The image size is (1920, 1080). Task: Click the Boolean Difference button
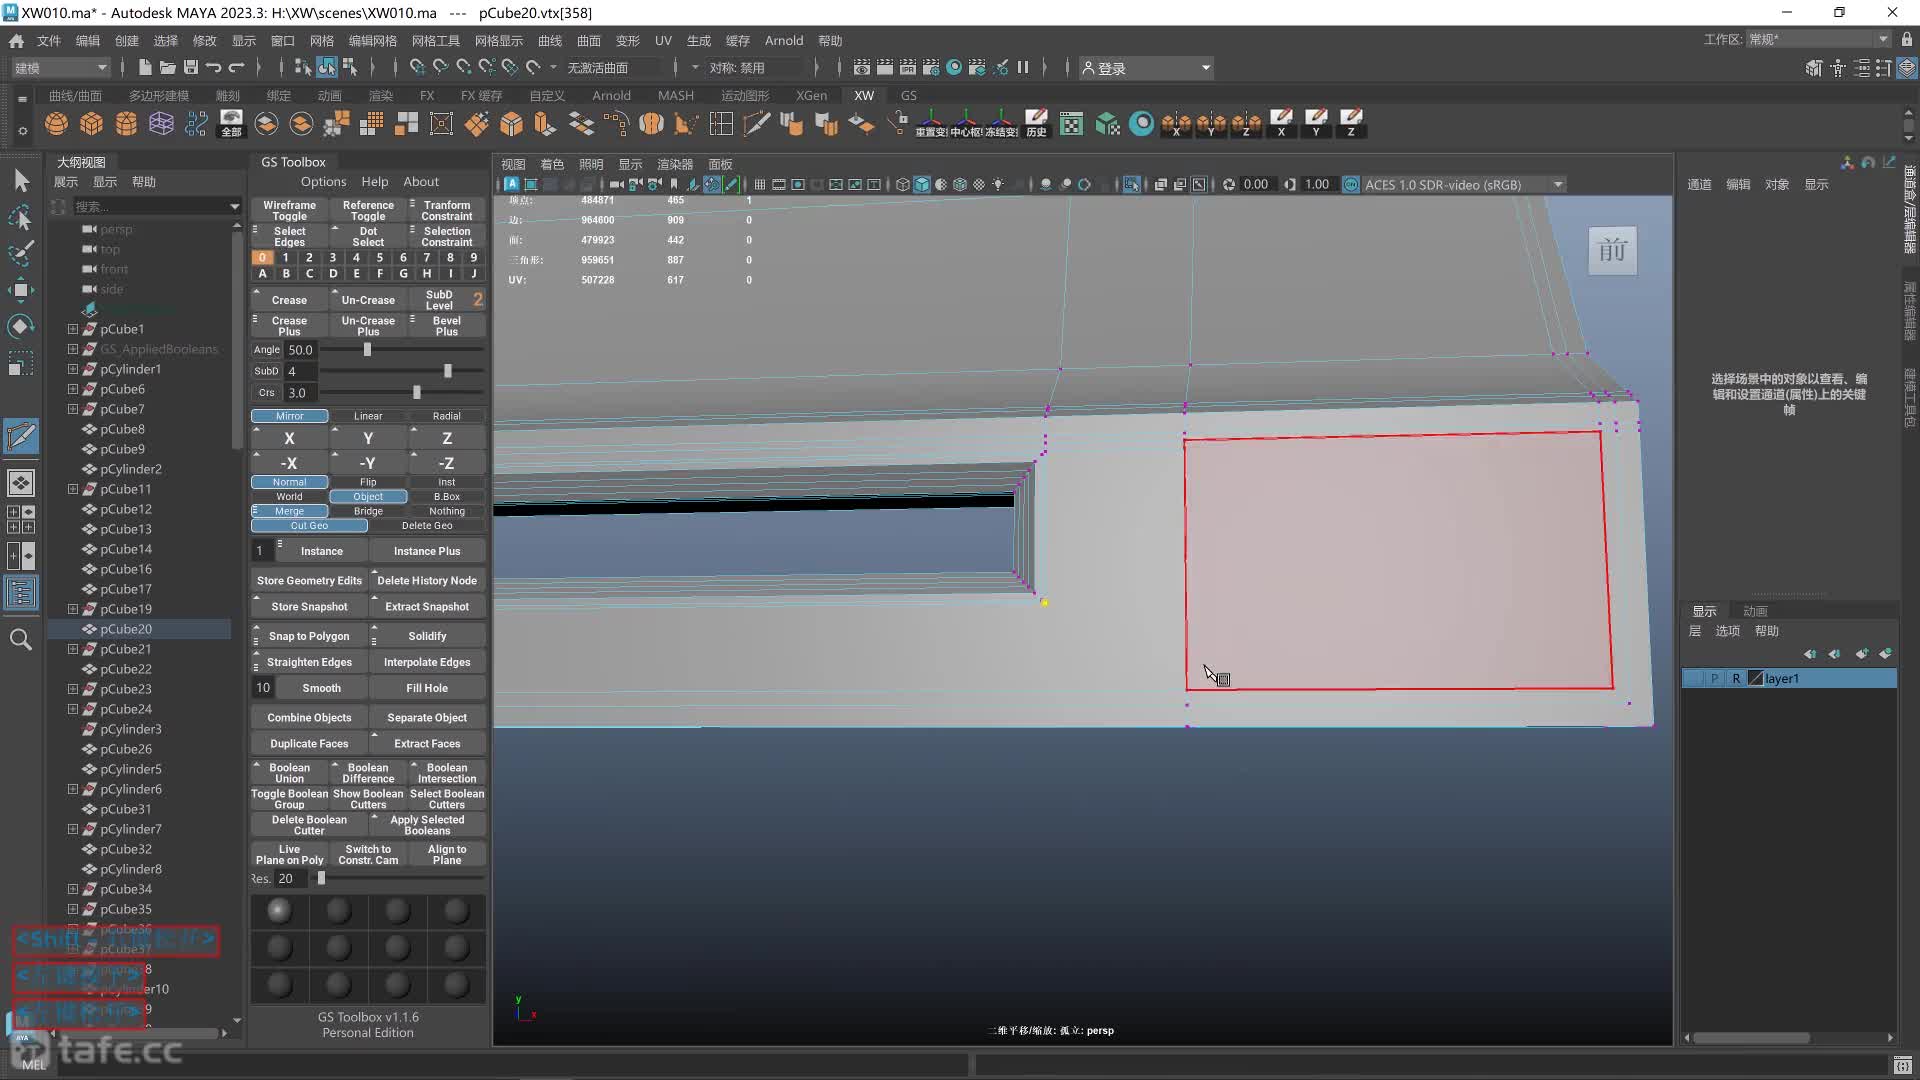coord(368,773)
